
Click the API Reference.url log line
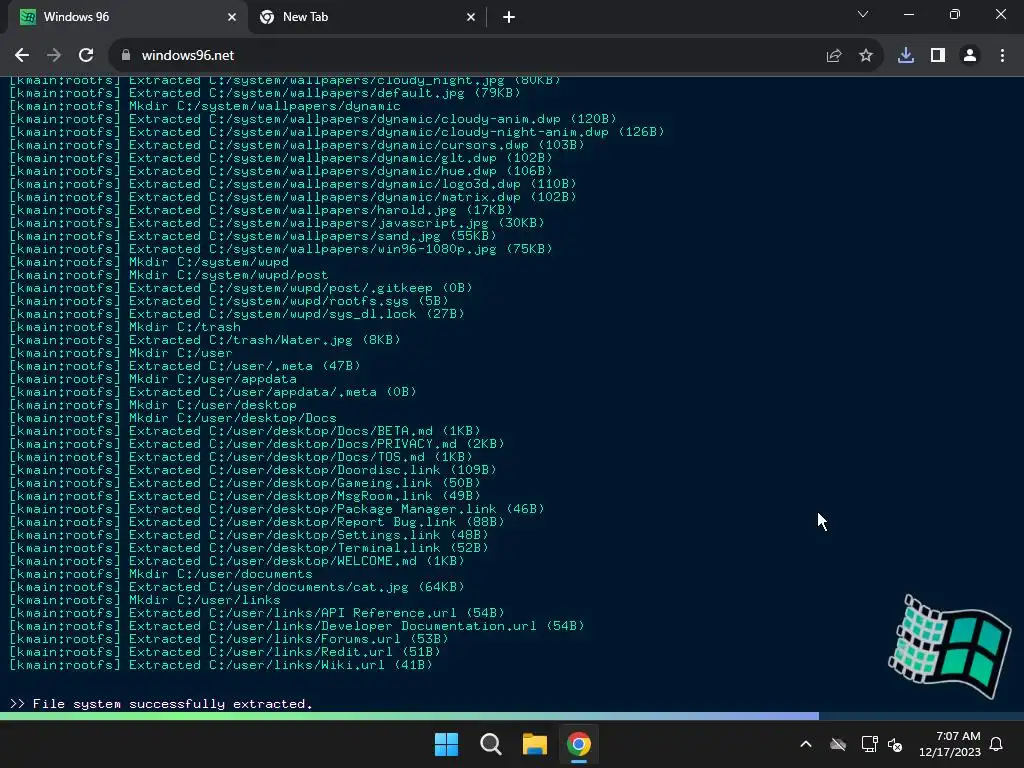(257, 613)
